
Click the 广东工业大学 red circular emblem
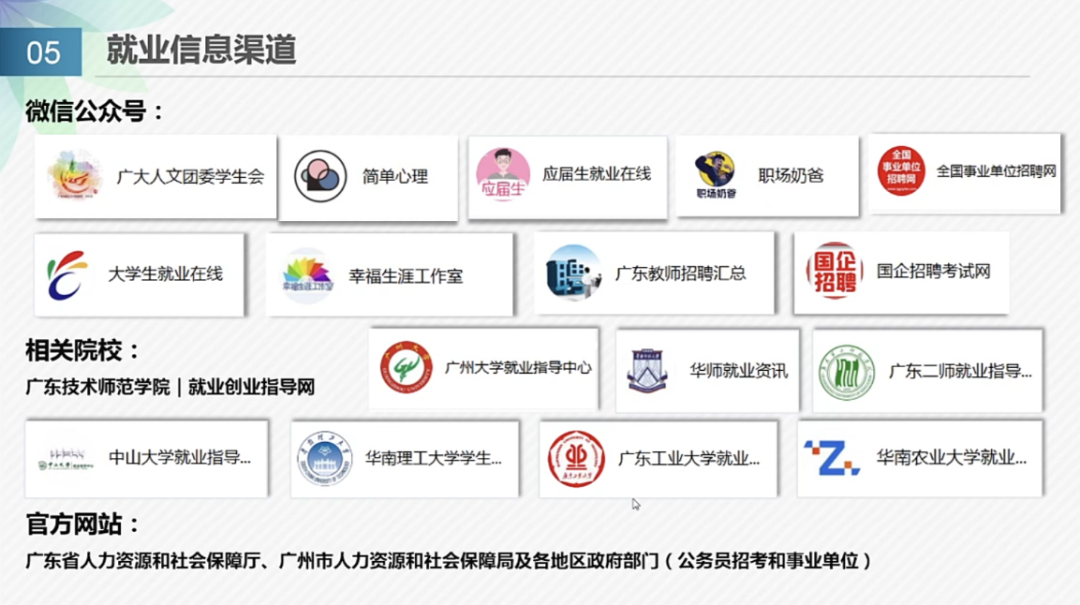pos(576,459)
